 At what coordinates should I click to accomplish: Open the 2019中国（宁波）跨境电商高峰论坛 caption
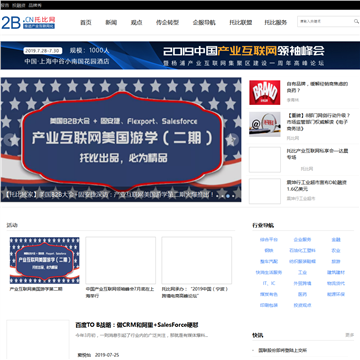coord(195,292)
